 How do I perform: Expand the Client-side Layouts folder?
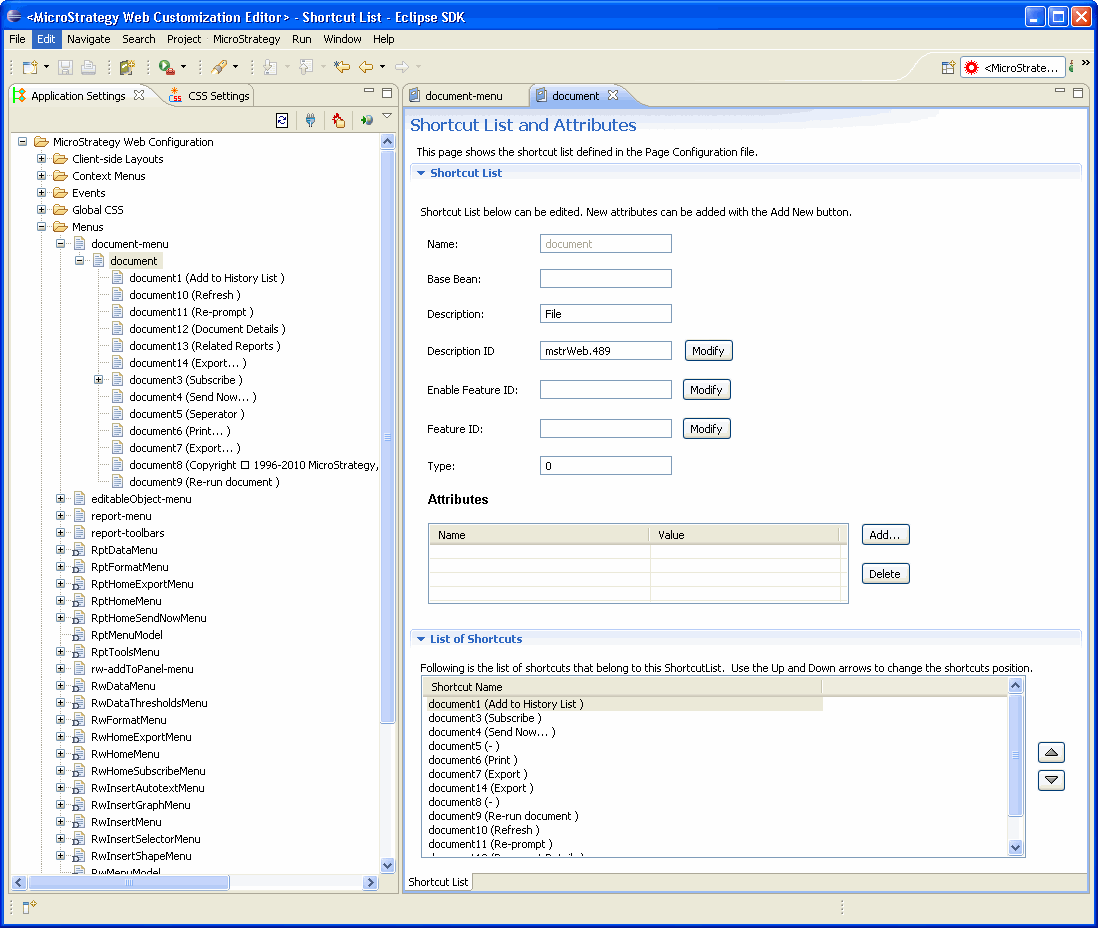pos(41,159)
